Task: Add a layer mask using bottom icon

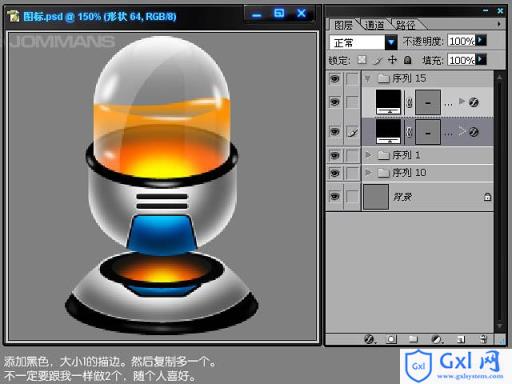Action: pyautogui.click(x=391, y=339)
